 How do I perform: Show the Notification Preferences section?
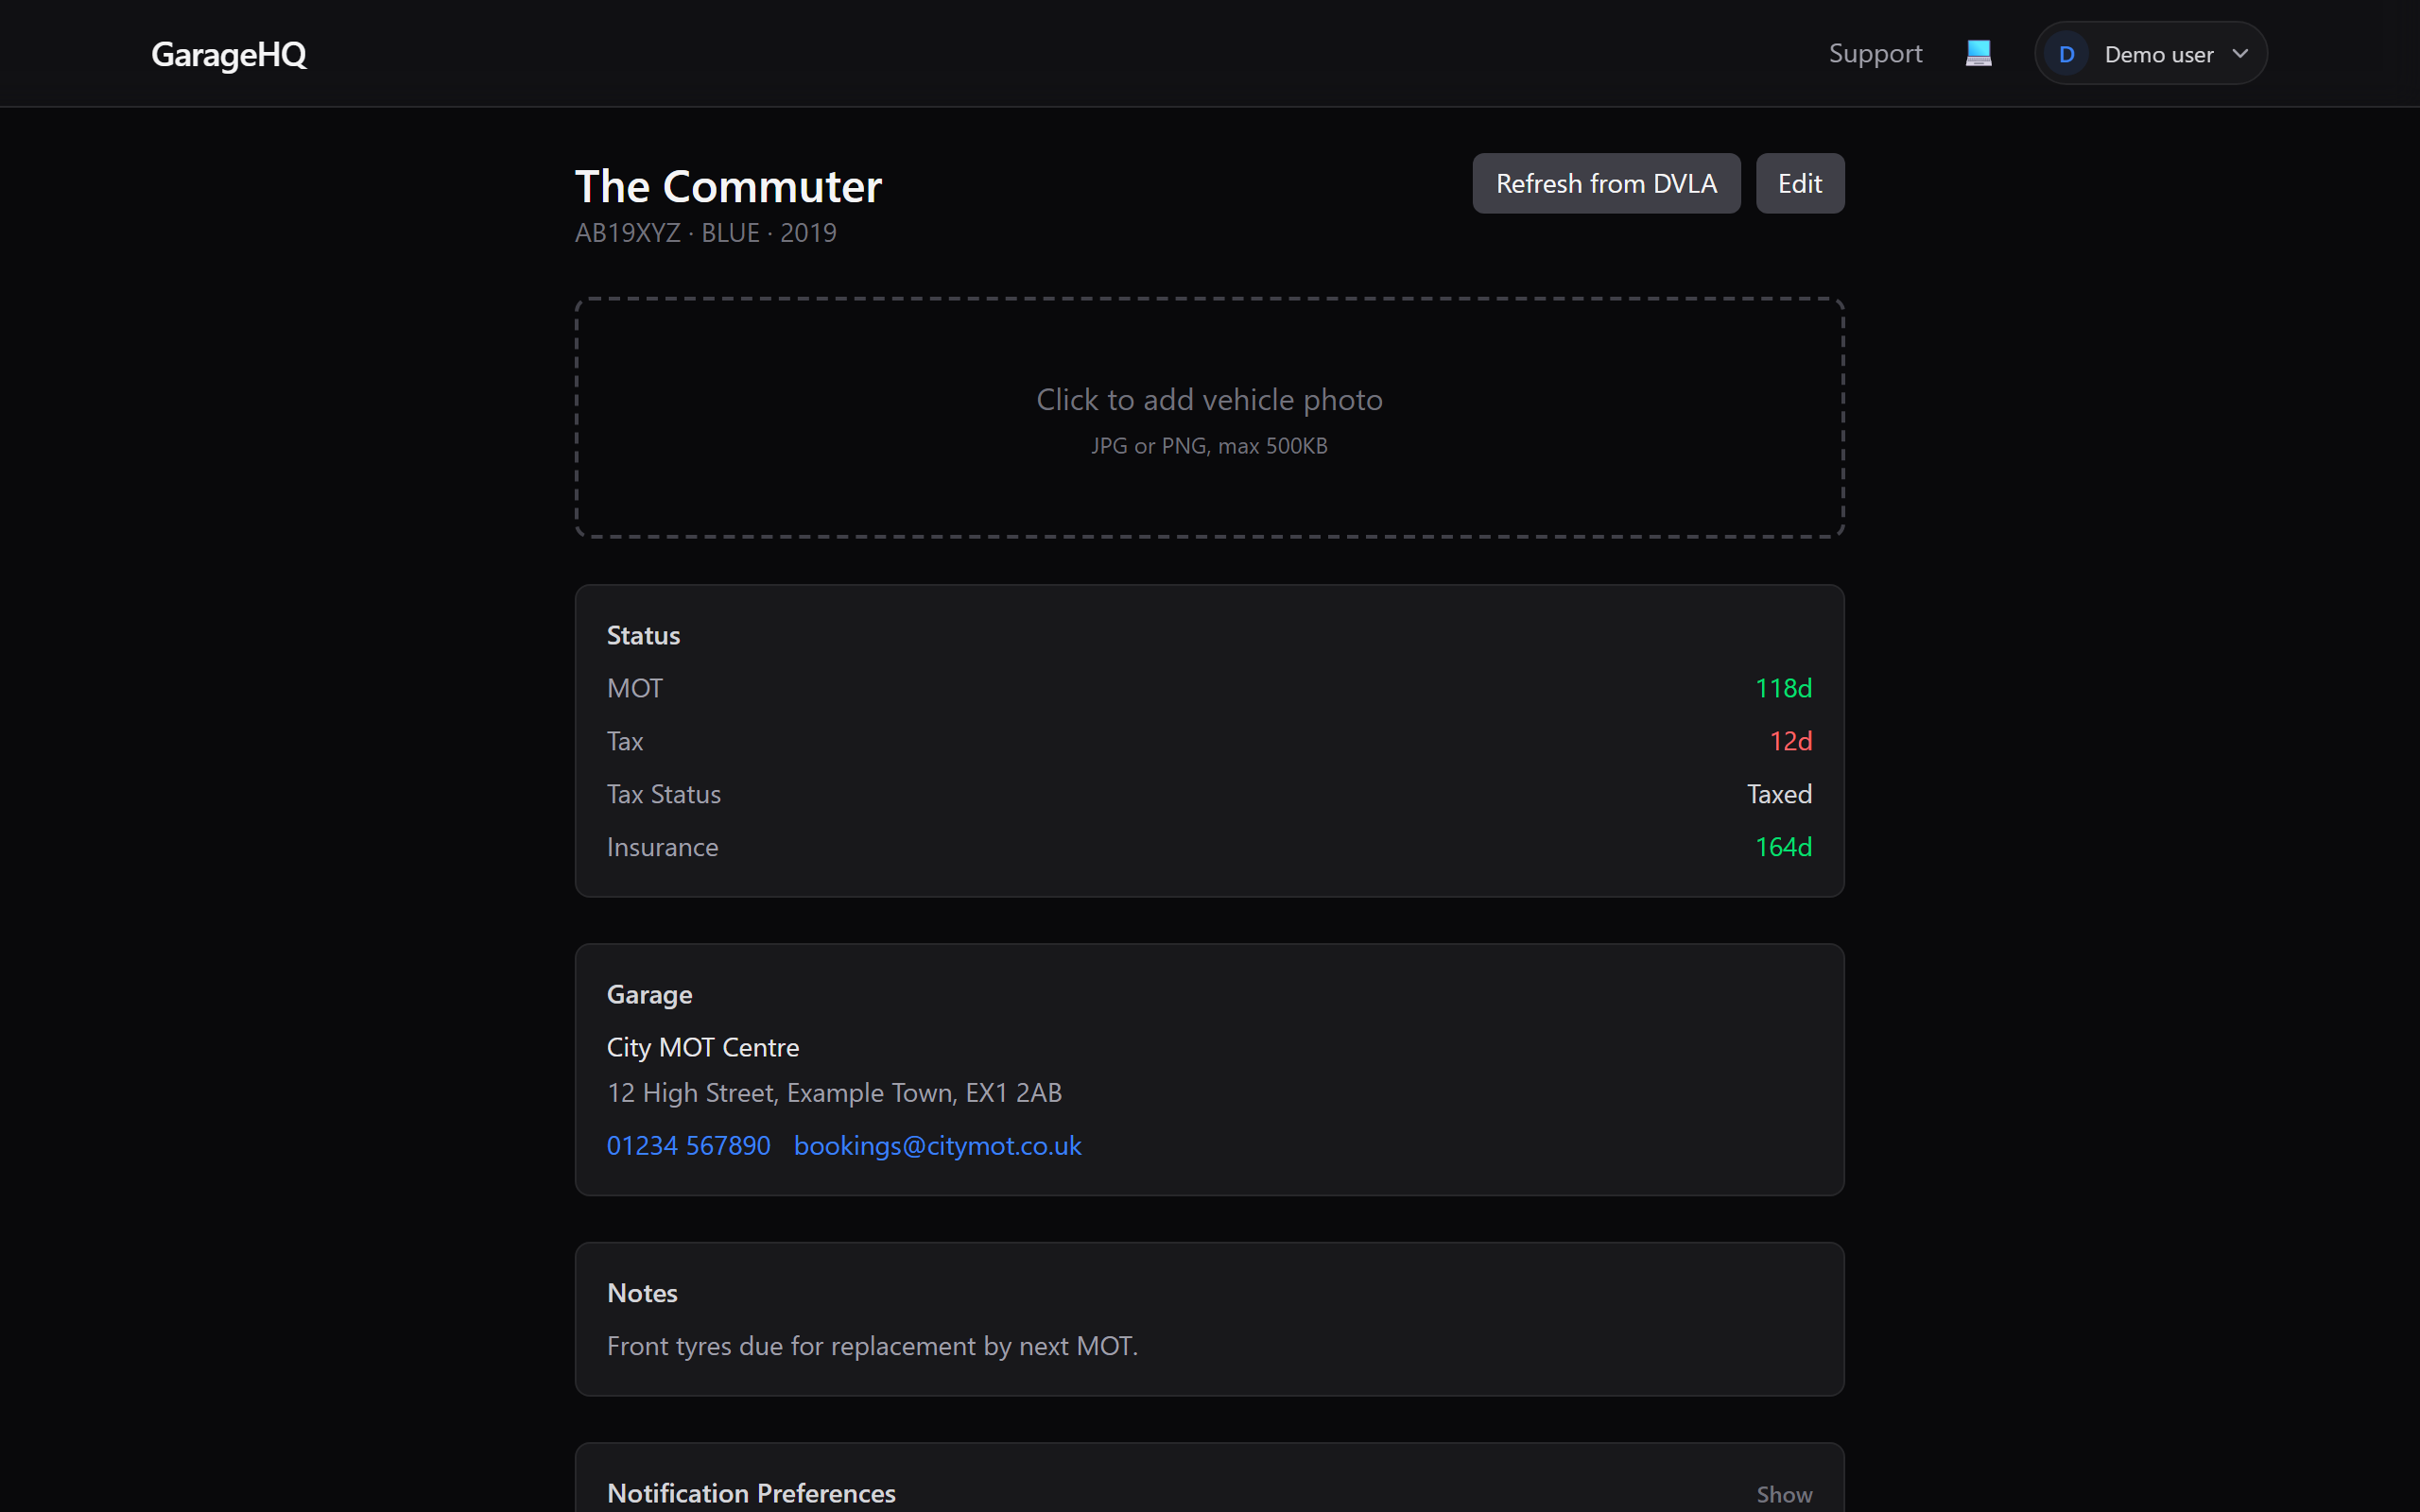[1783, 1493]
